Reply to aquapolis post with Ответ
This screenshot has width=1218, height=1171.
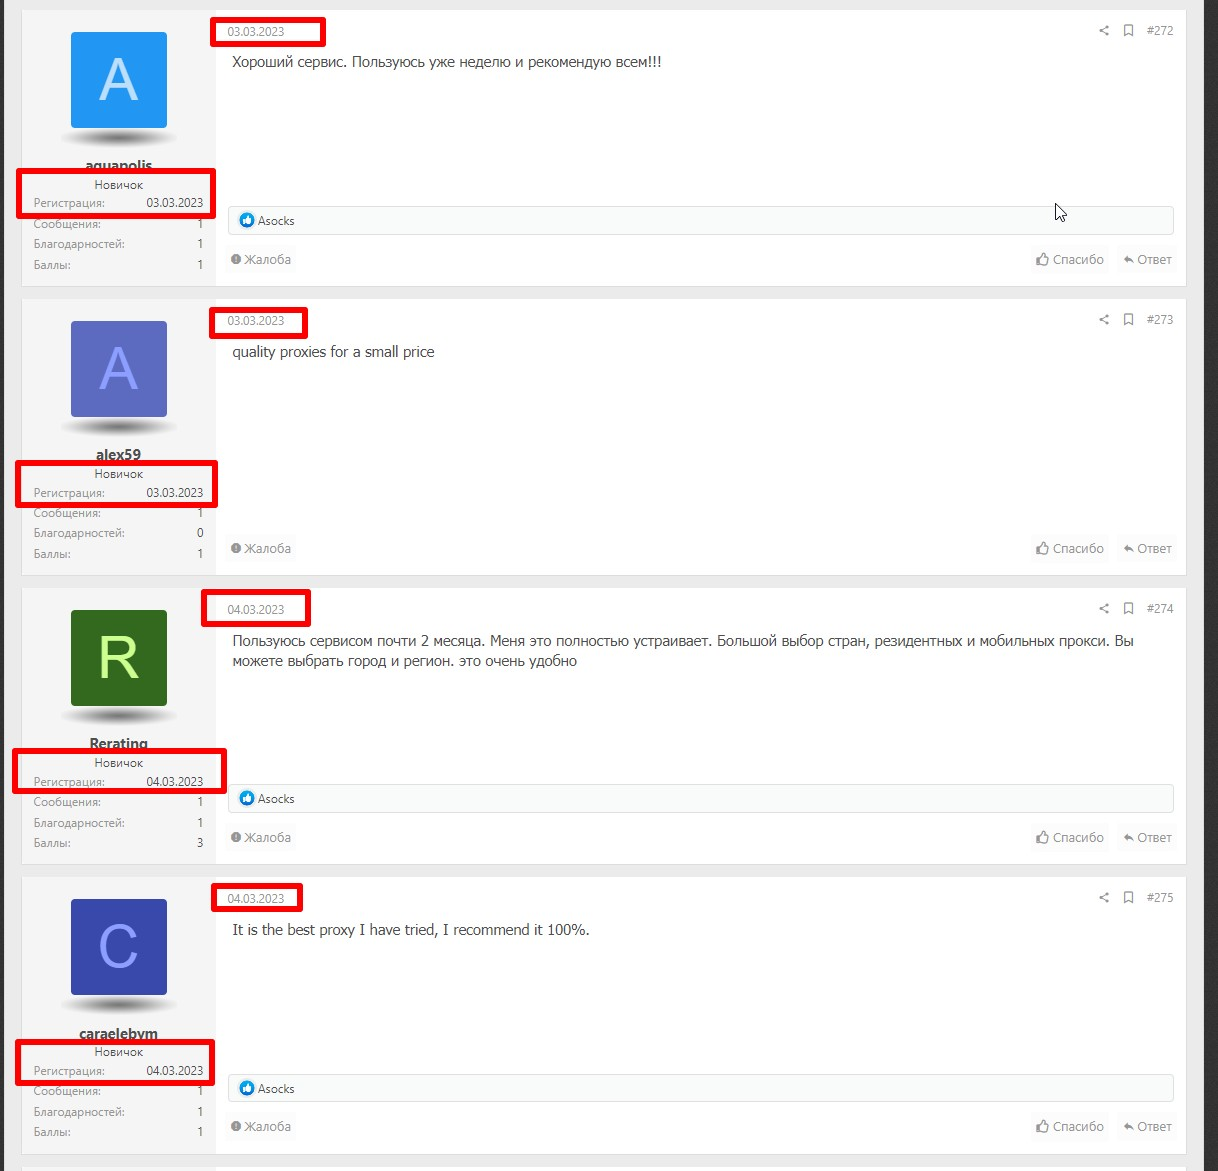[x=1147, y=260]
